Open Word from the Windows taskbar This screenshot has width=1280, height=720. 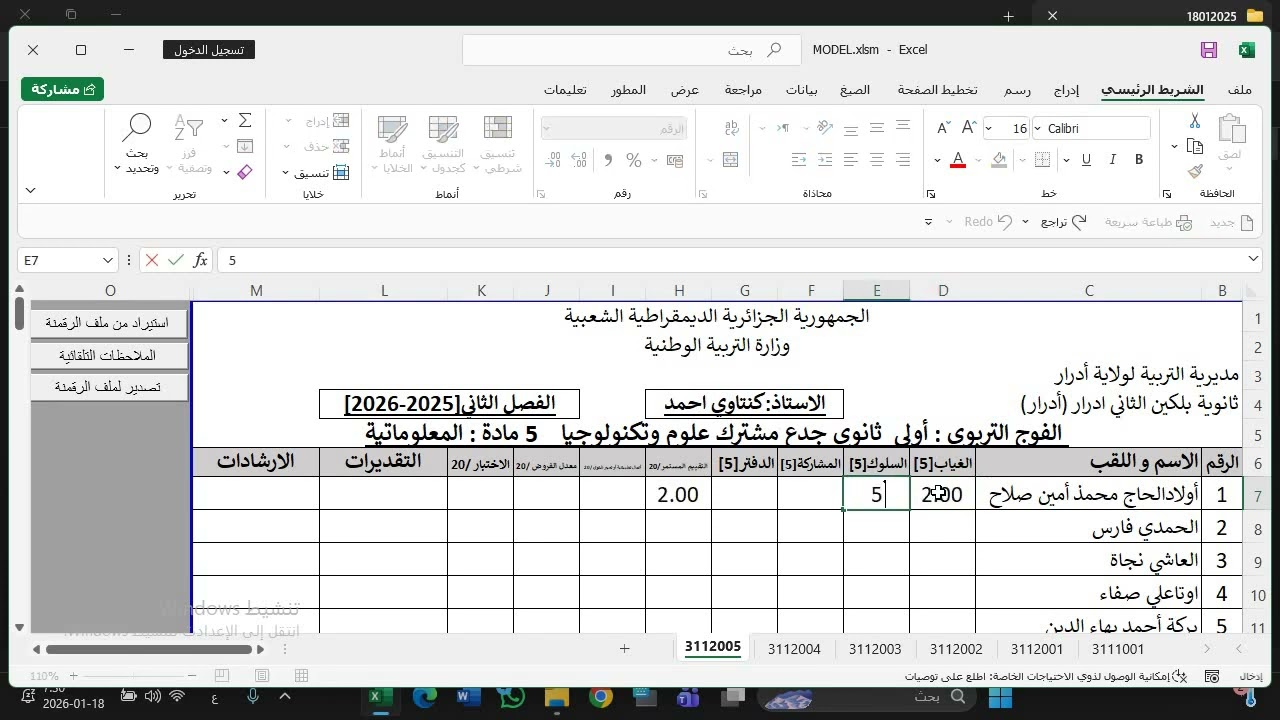[467, 697]
